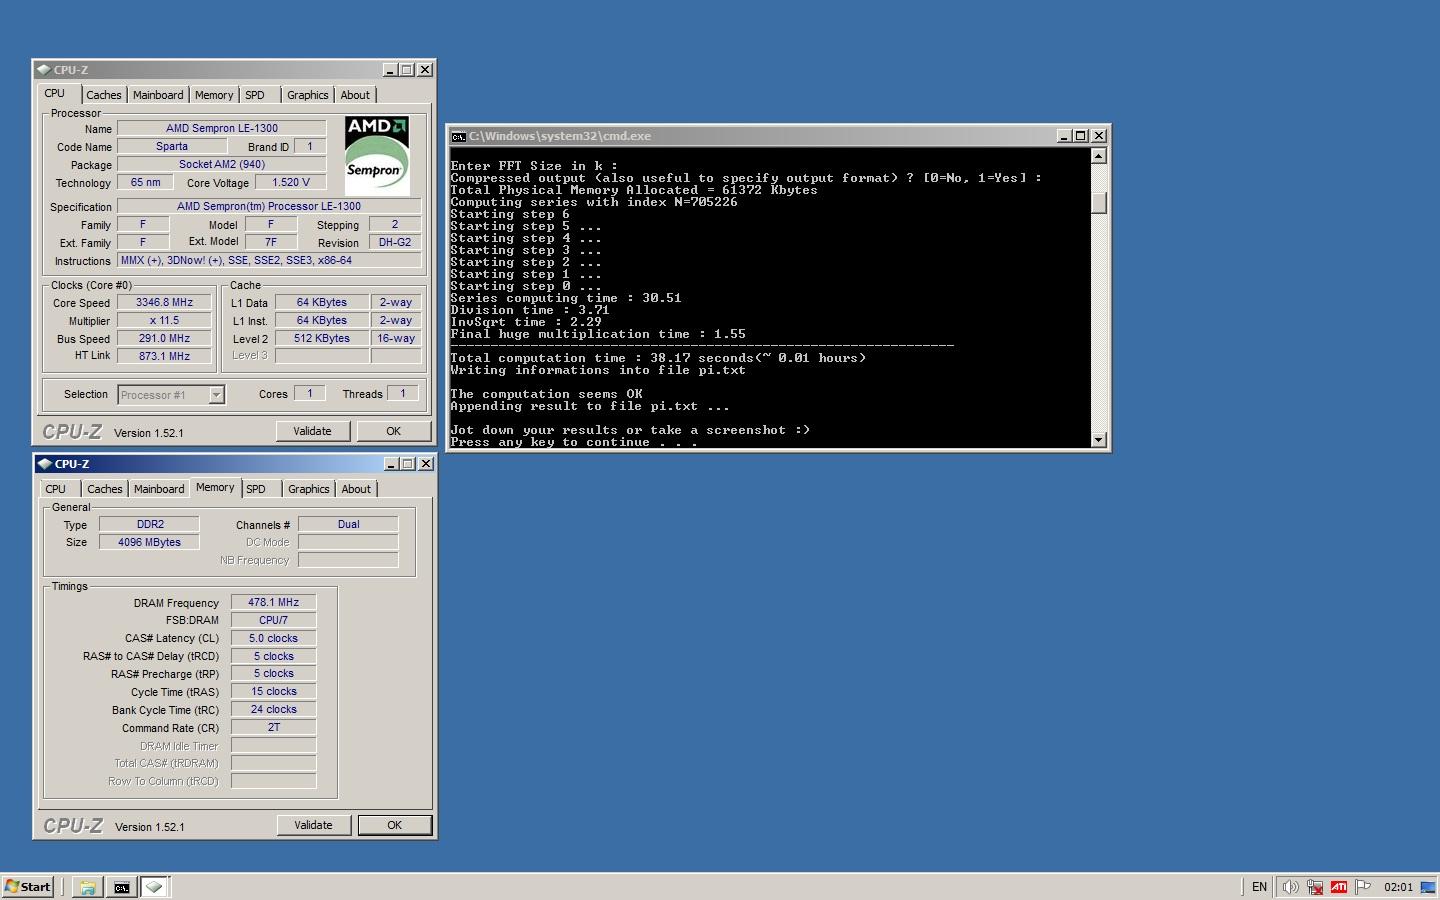Click the Show Desktop button in tray
Screen dimensions: 1440x900
coord(1429,887)
